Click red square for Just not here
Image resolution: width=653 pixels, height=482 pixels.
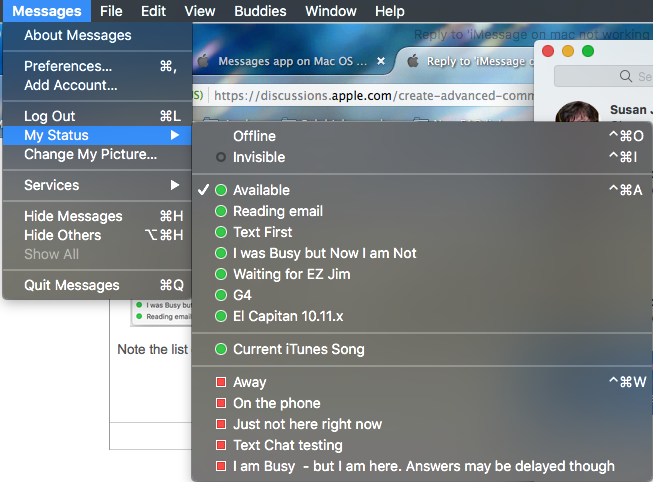tap(221, 424)
